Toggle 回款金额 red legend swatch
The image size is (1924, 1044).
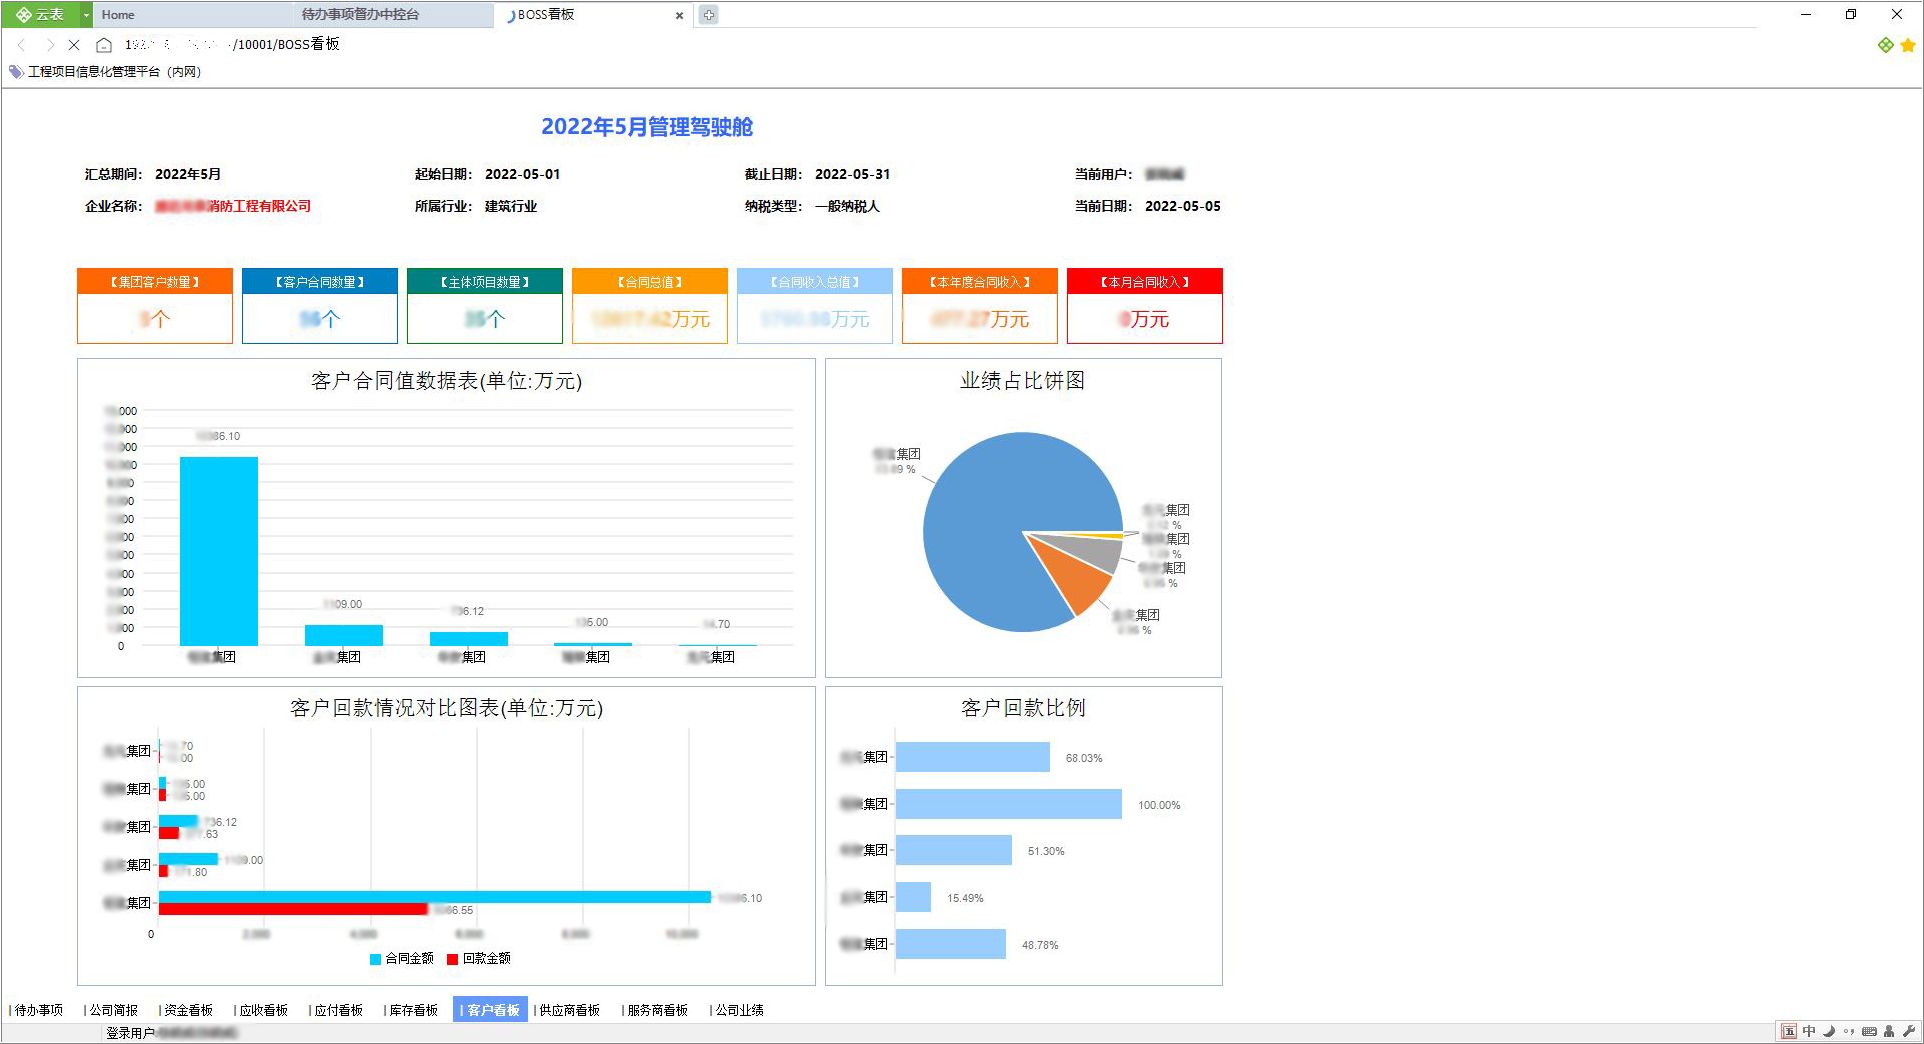(452, 959)
